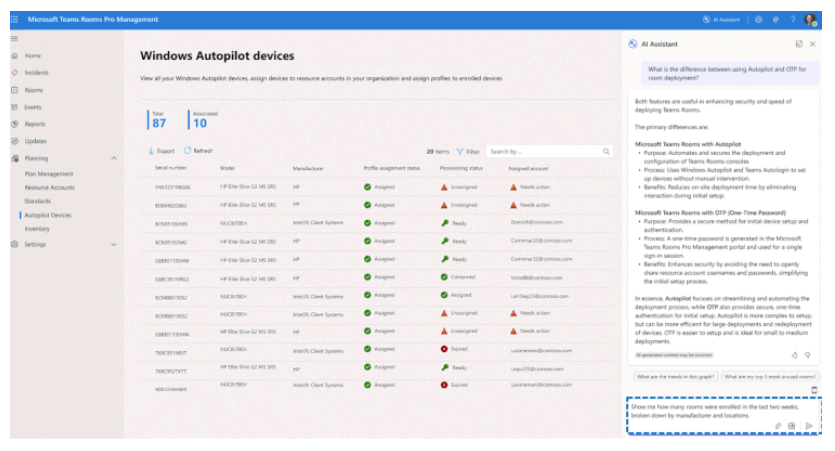Screen dimensions: 835x451
Task: Sort by Assigned account column header
Action: coord(528,168)
